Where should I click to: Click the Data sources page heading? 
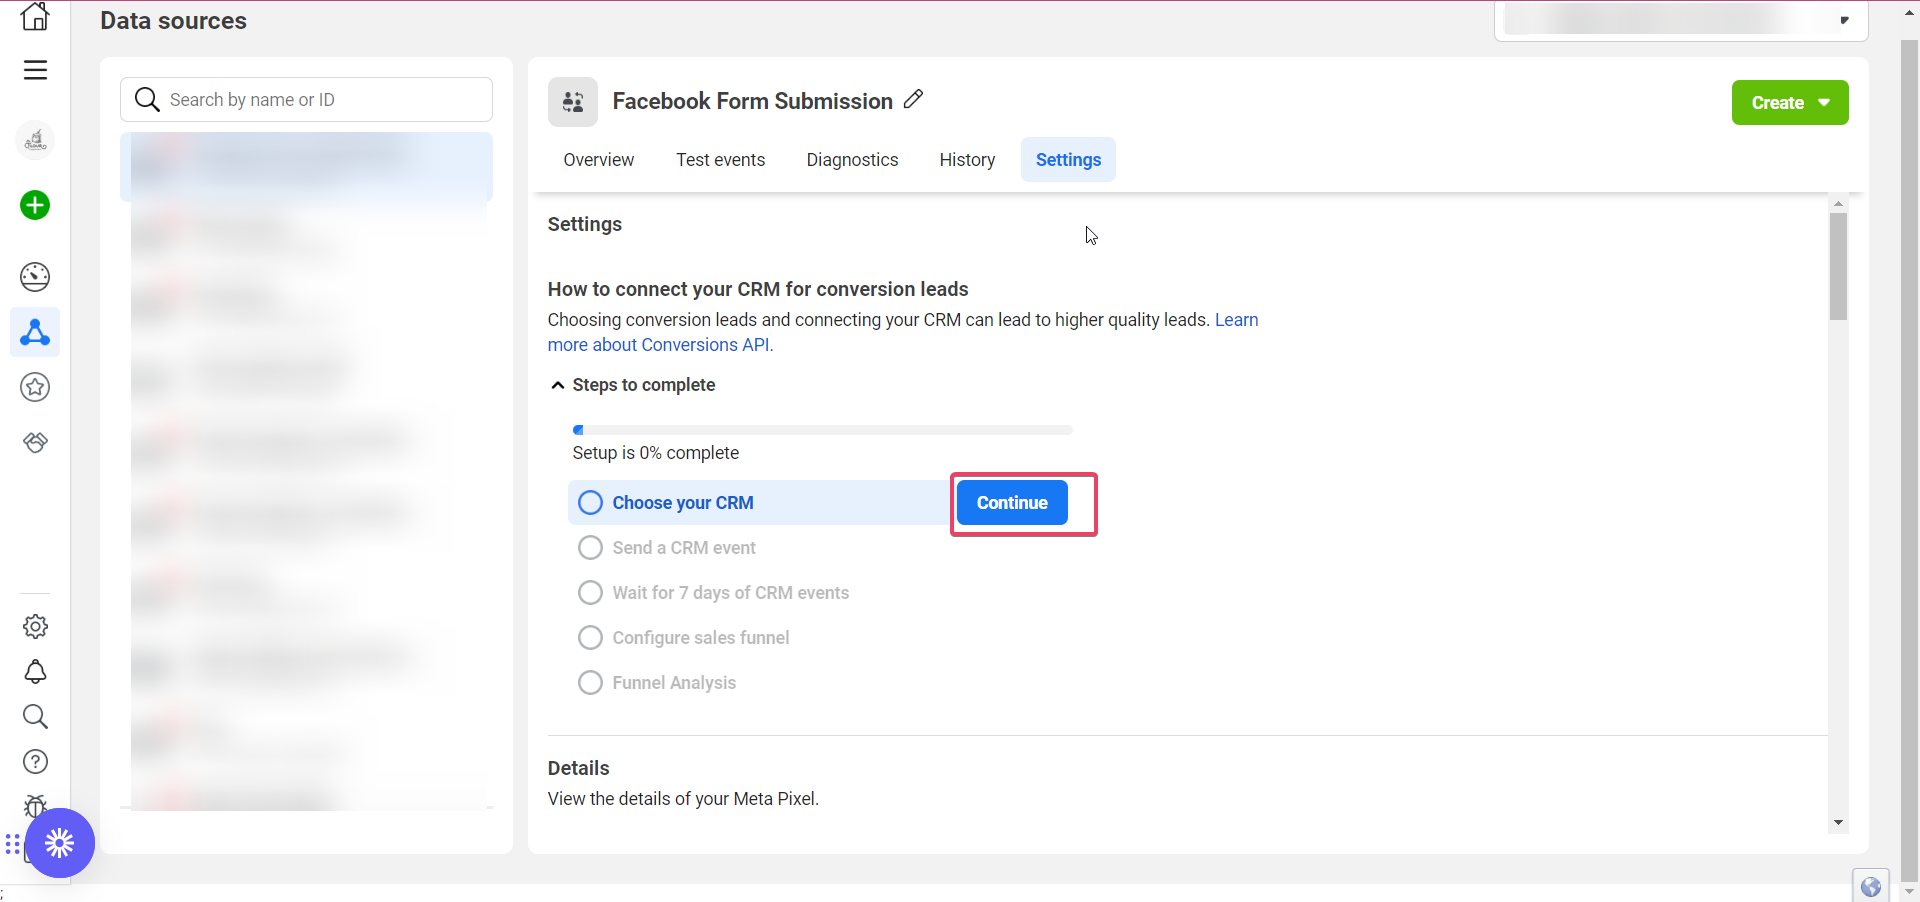[173, 21]
